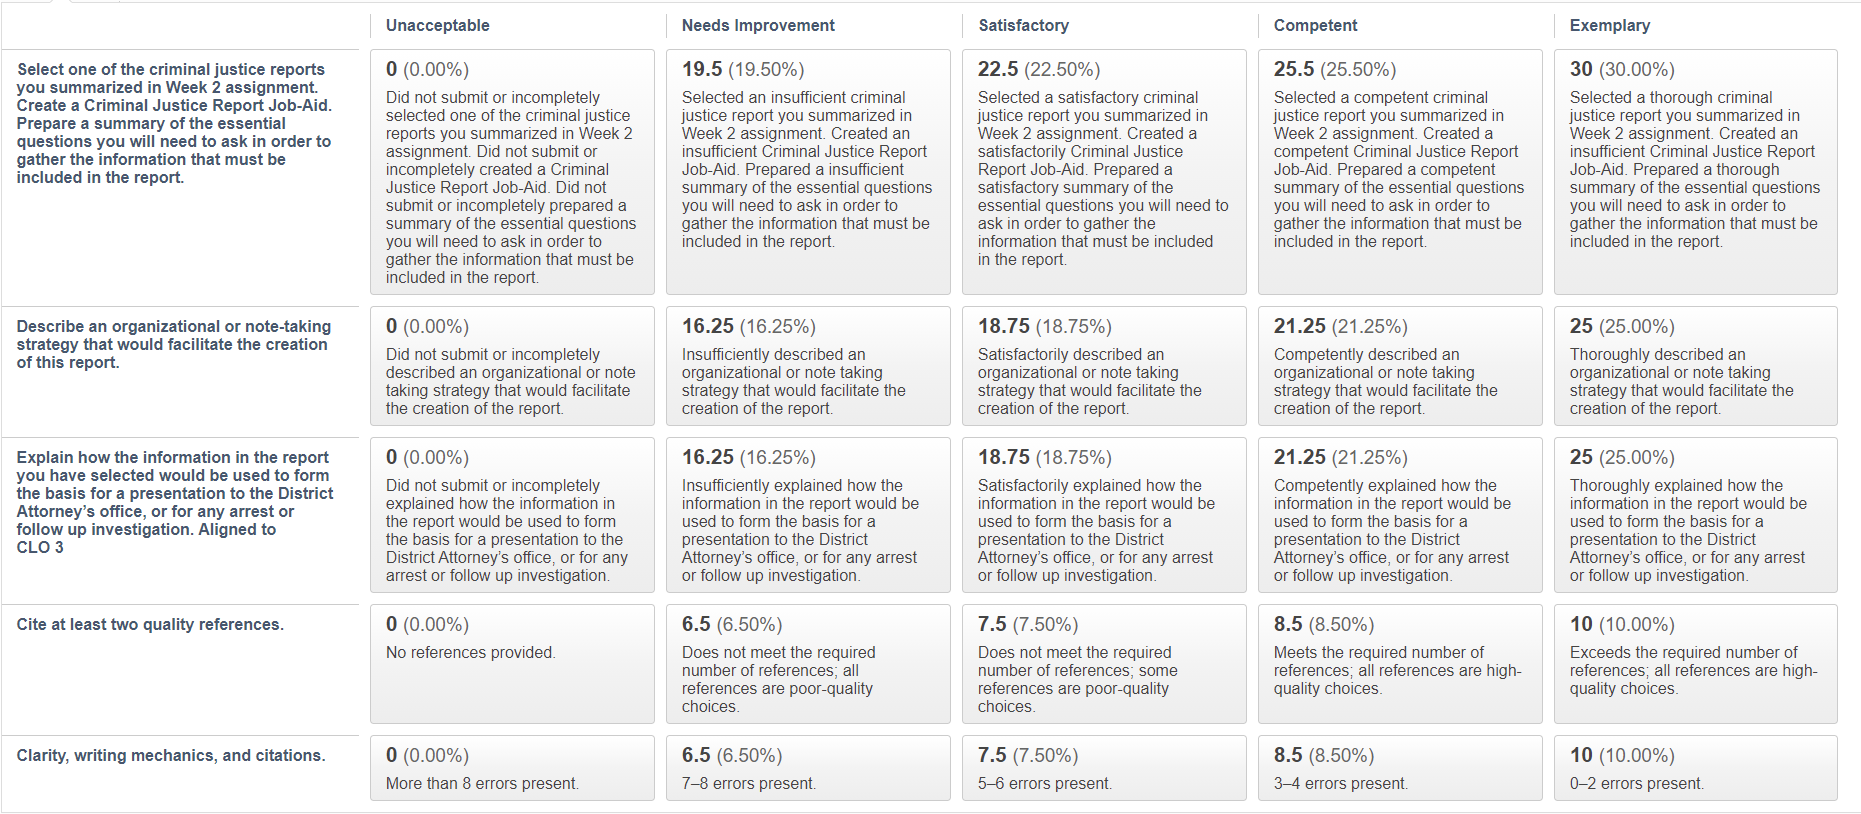Select the 'More than 8 errors present' cell

pos(512,768)
